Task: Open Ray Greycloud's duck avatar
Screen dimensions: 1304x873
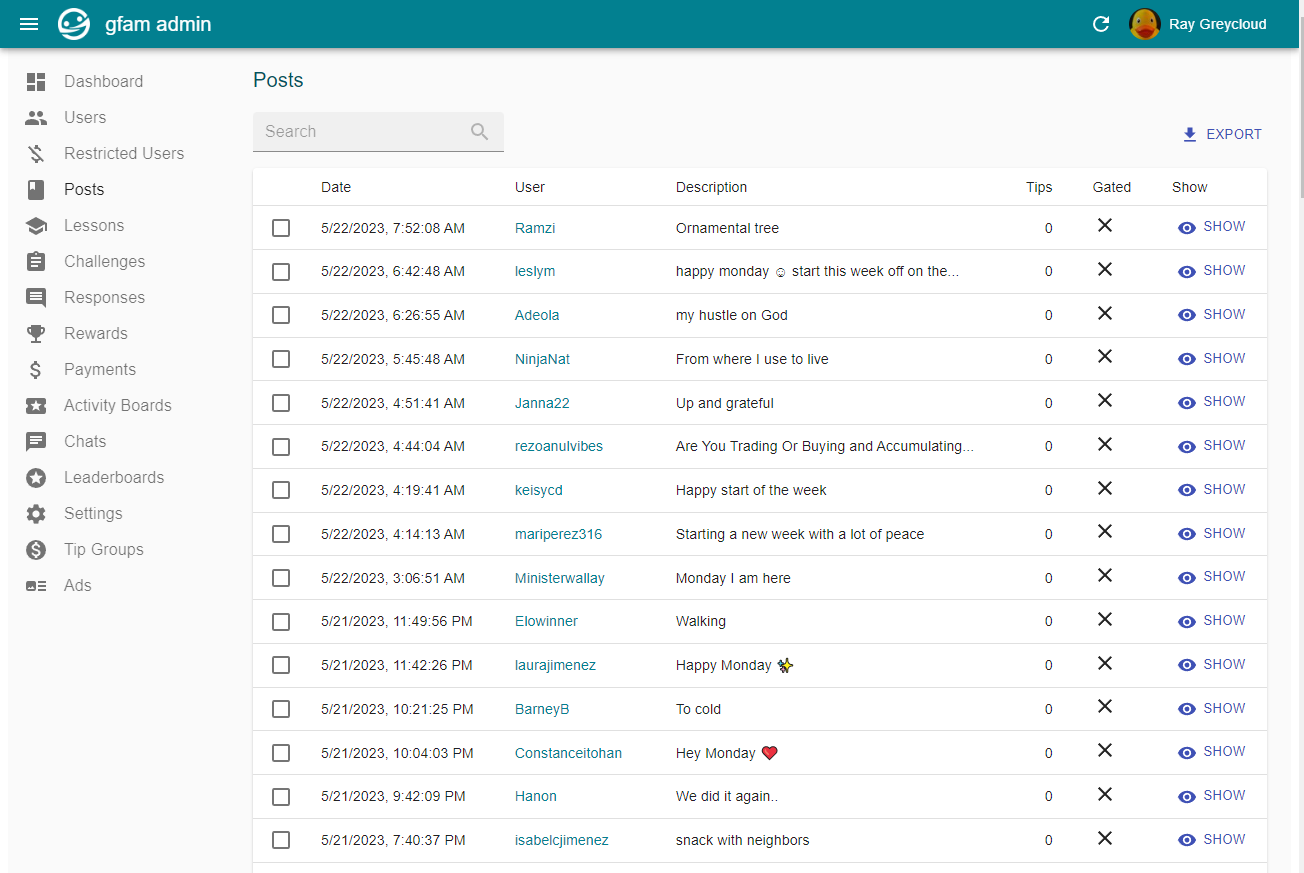Action: 1145,24
